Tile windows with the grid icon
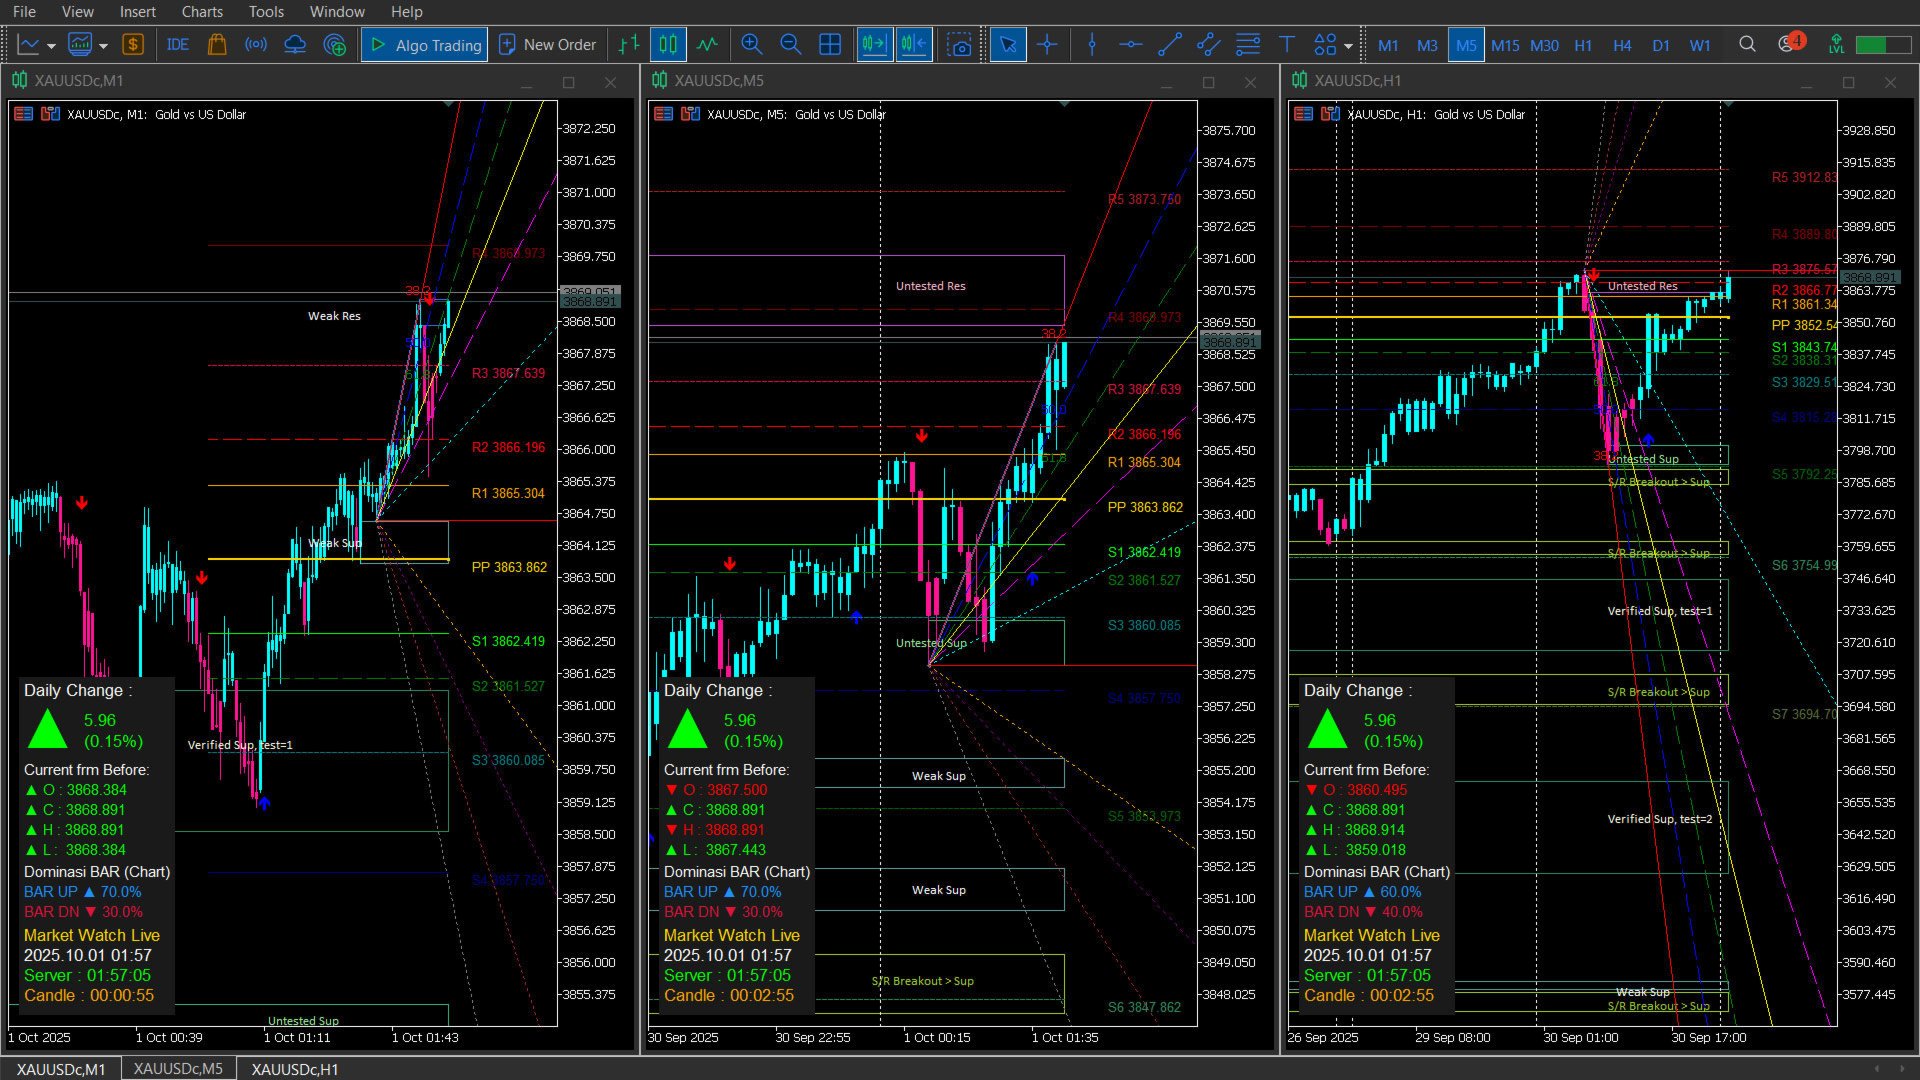The image size is (1920, 1080). (x=830, y=45)
